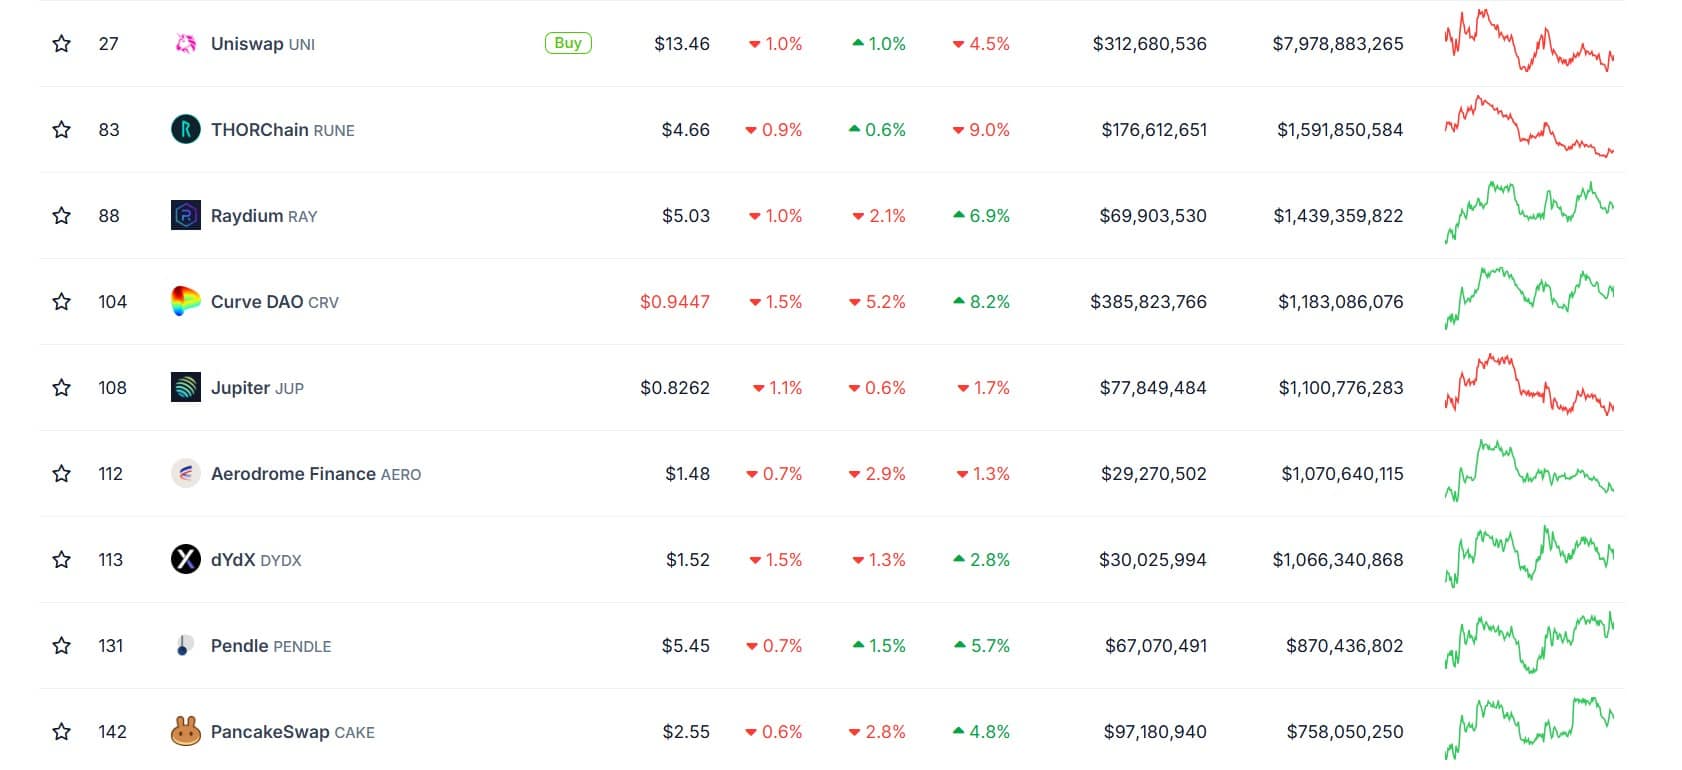Image resolution: width=1682 pixels, height=770 pixels.
Task: Select Jupiter price $0.8262
Action: tap(675, 388)
